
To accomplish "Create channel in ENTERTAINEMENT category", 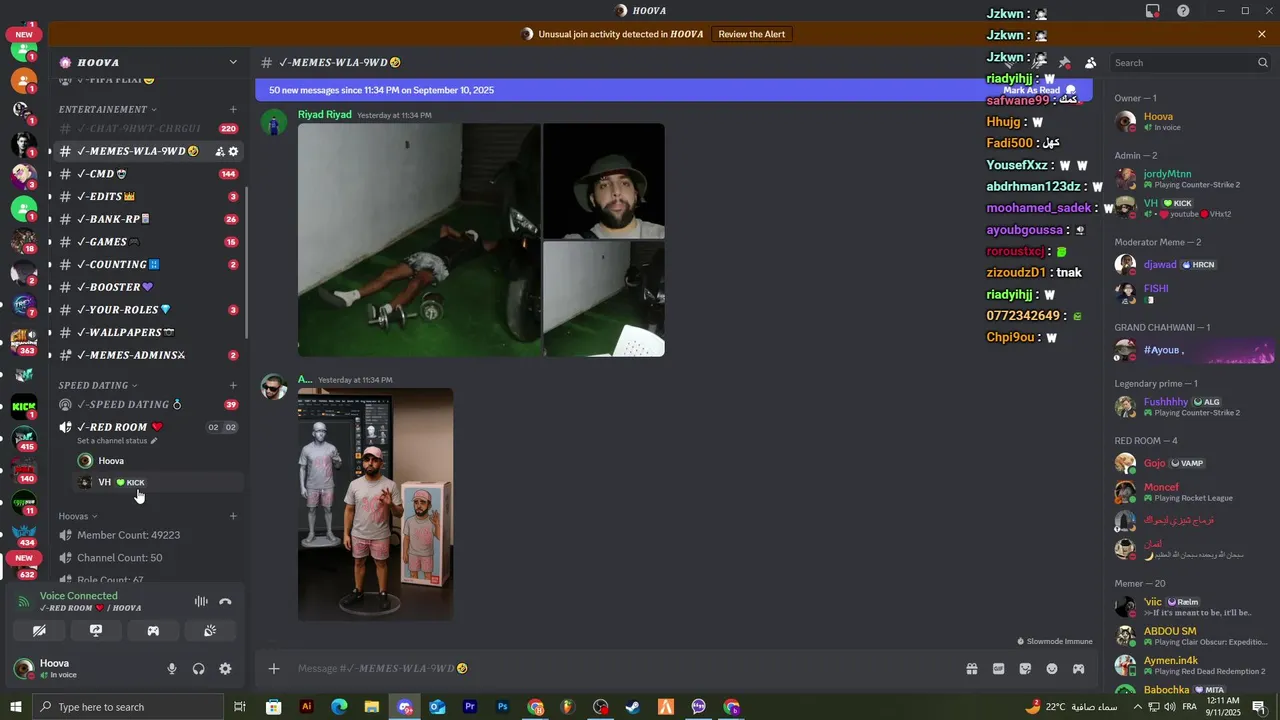I will [233, 109].
